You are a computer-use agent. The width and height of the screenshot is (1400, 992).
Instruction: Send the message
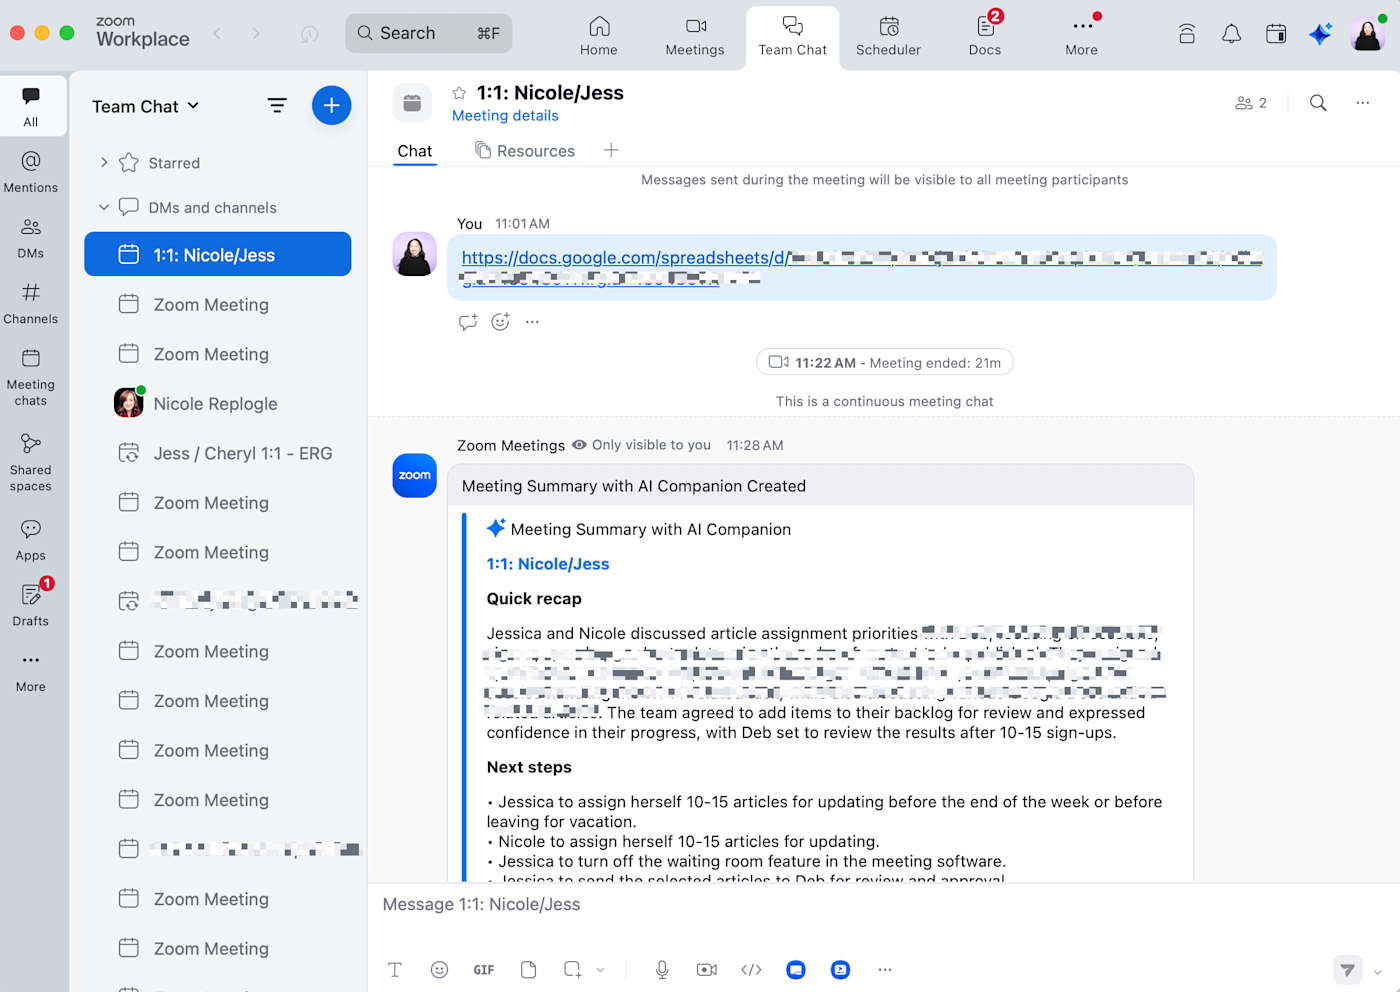click(1348, 970)
